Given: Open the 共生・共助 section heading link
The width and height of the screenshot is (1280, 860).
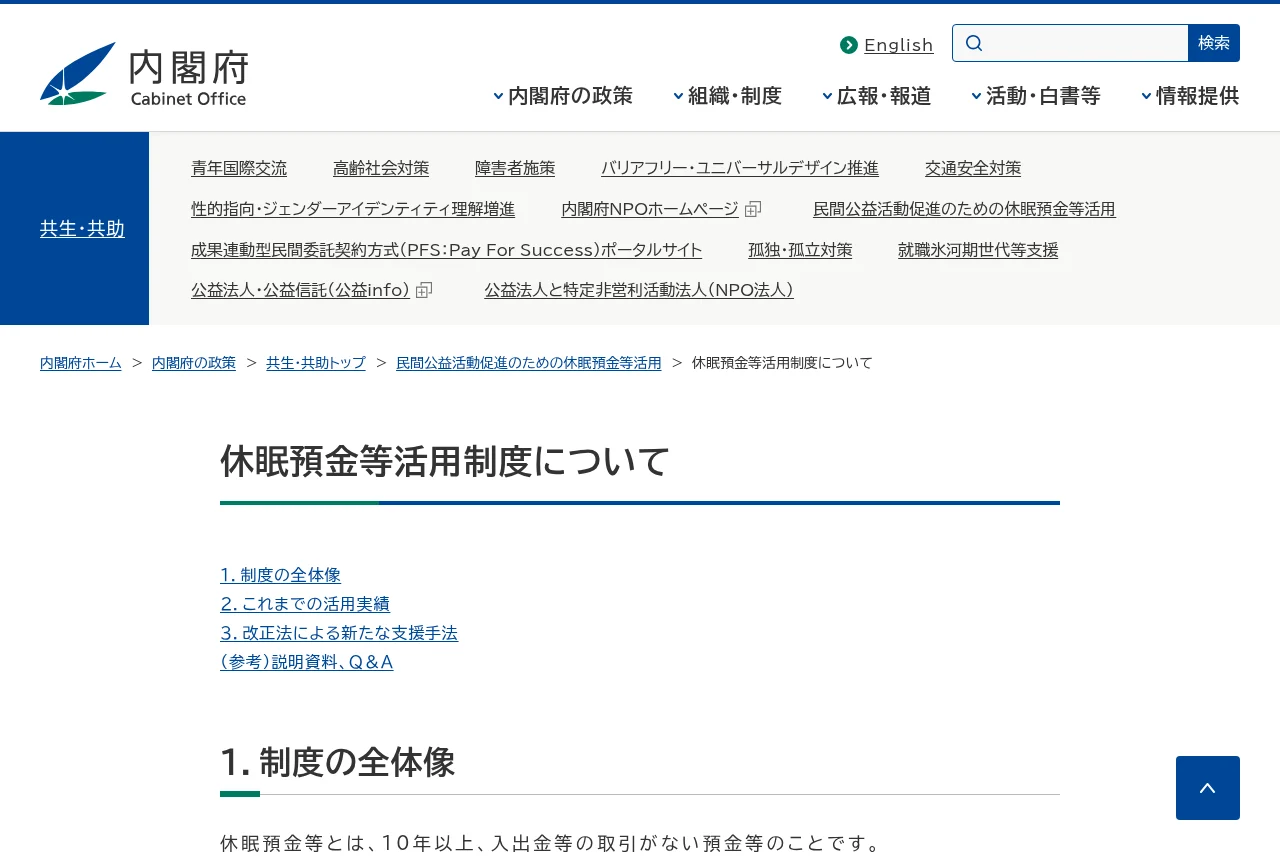Looking at the screenshot, I should [82, 229].
